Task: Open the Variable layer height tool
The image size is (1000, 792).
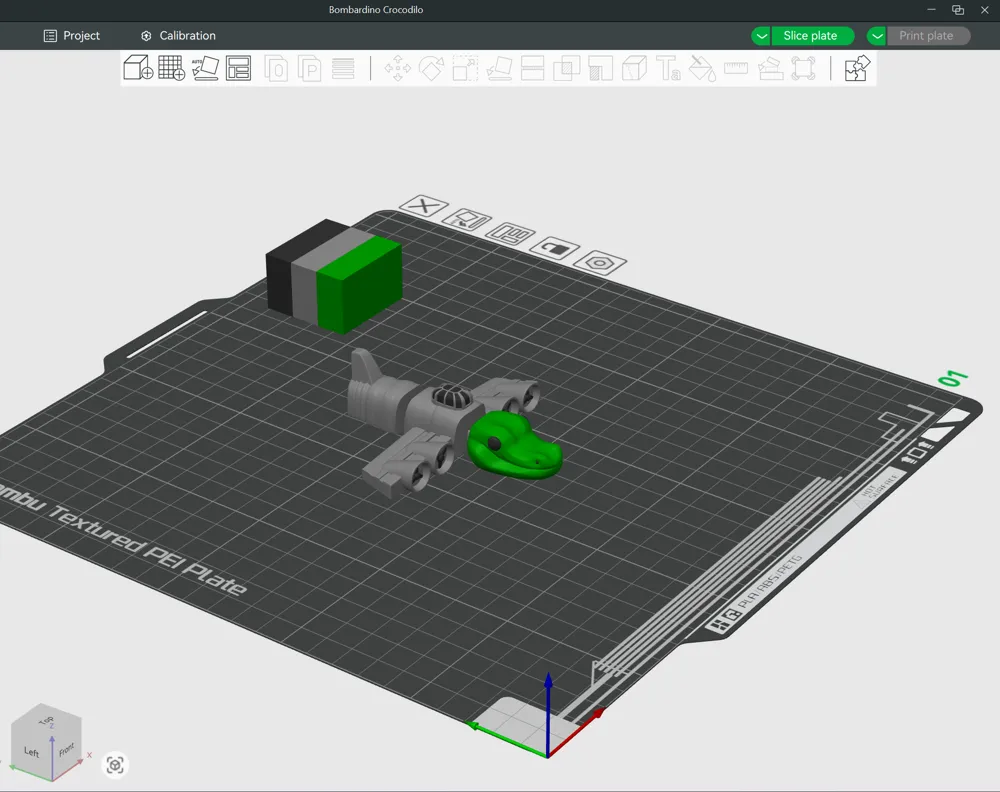Action: tap(343, 68)
